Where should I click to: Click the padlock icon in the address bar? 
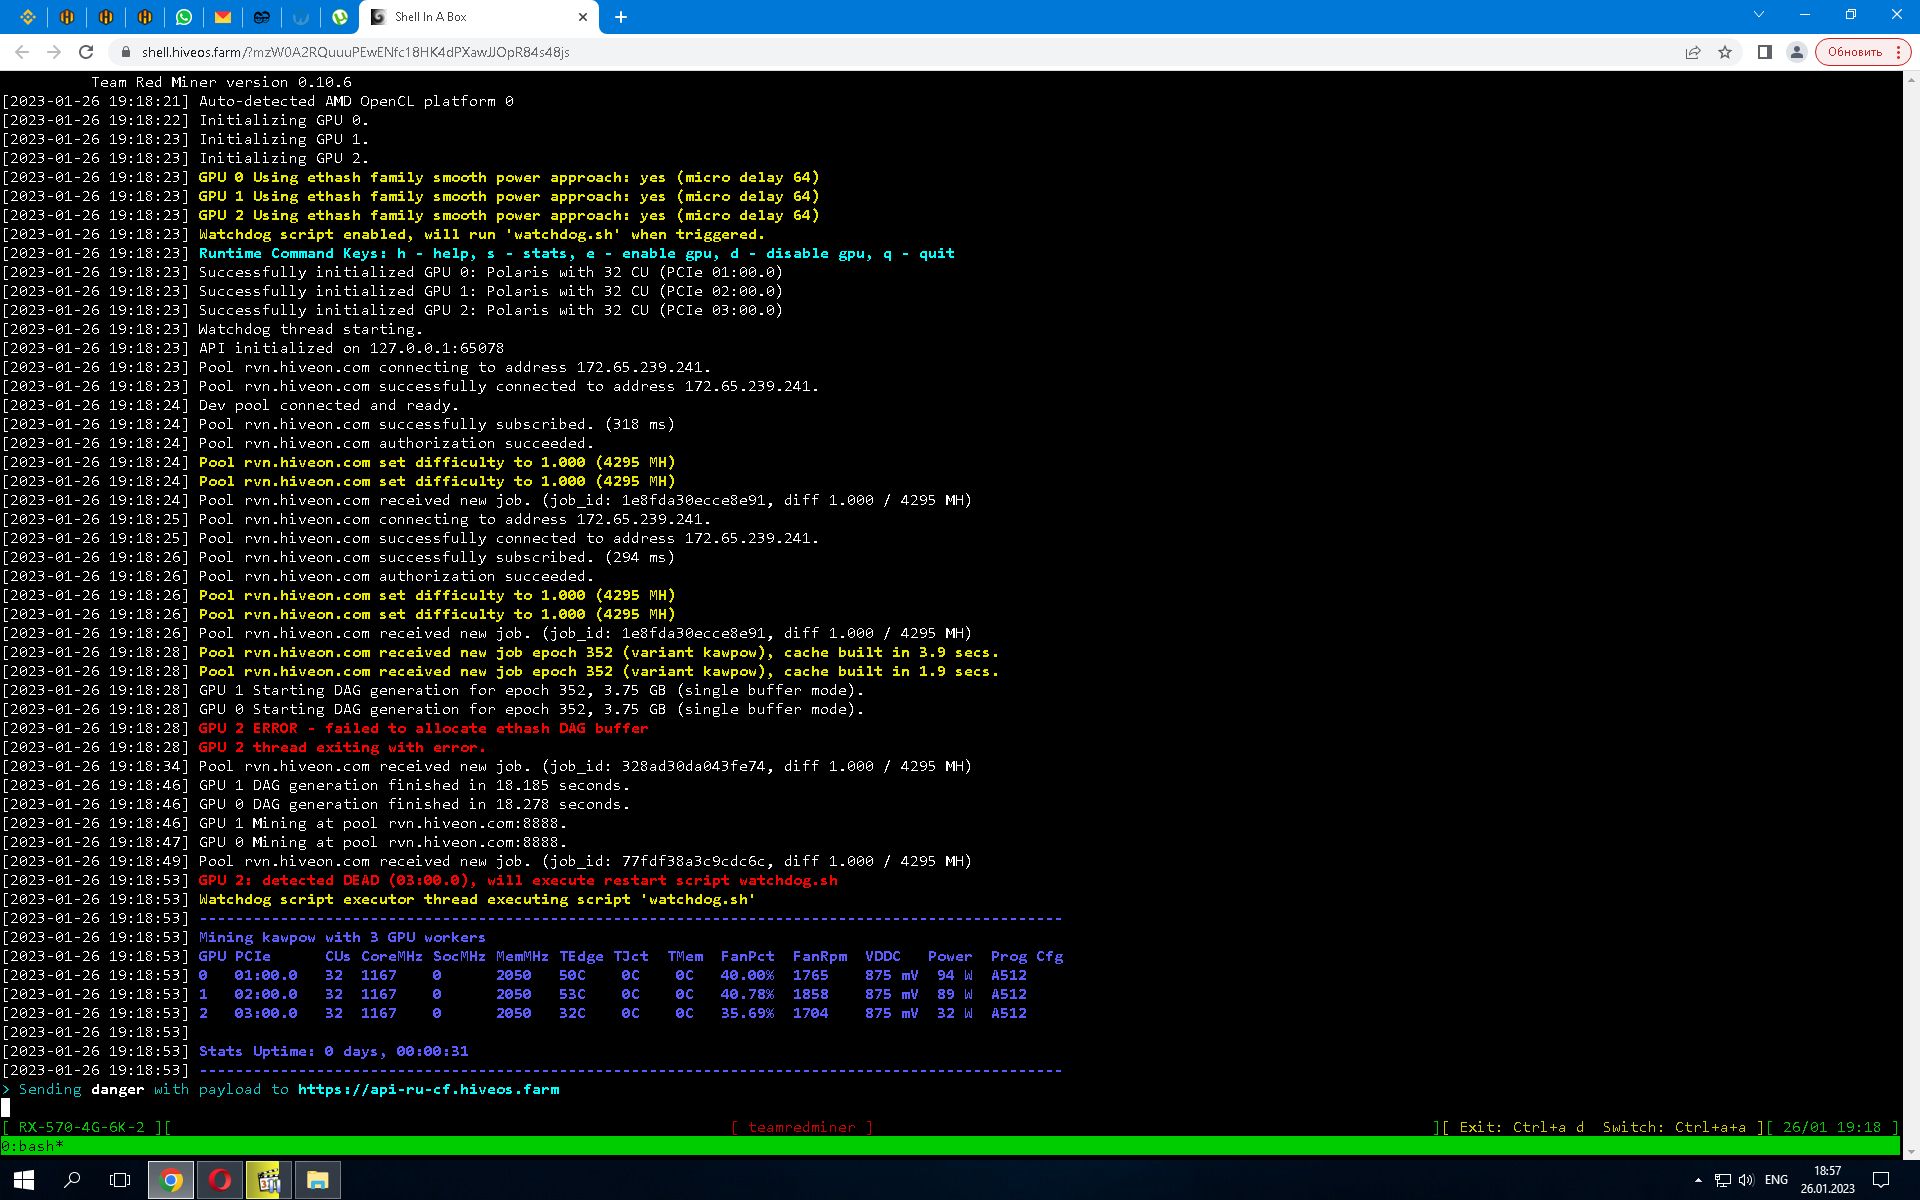point(126,52)
